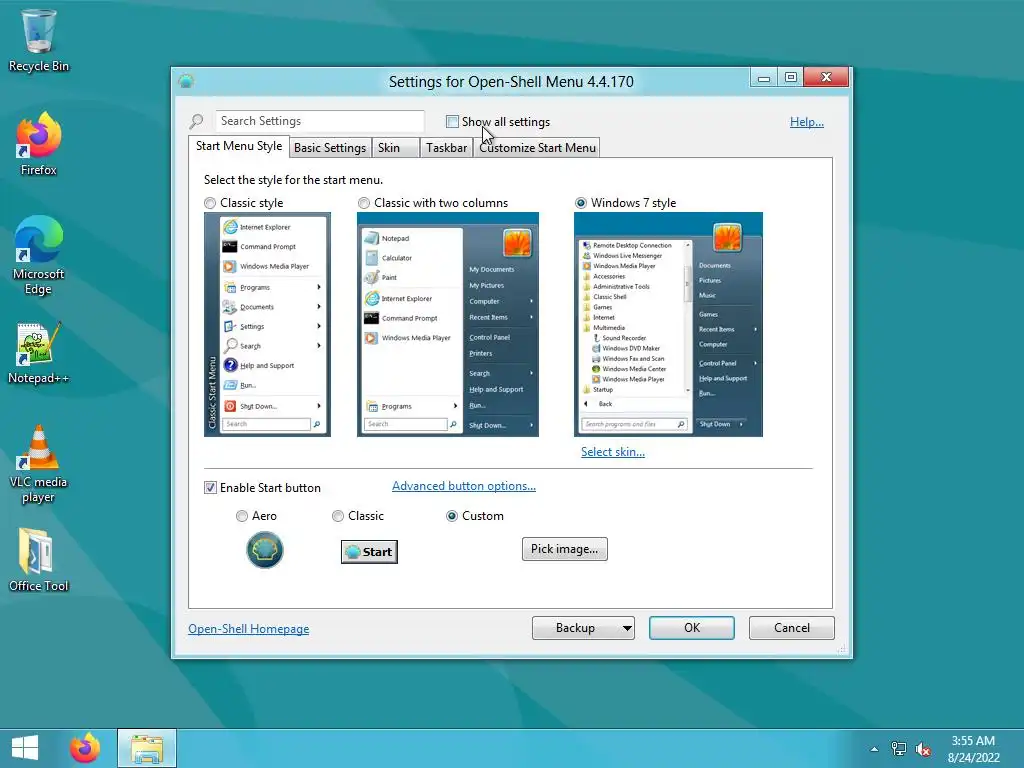Click the network status tray icon

pos(899,749)
